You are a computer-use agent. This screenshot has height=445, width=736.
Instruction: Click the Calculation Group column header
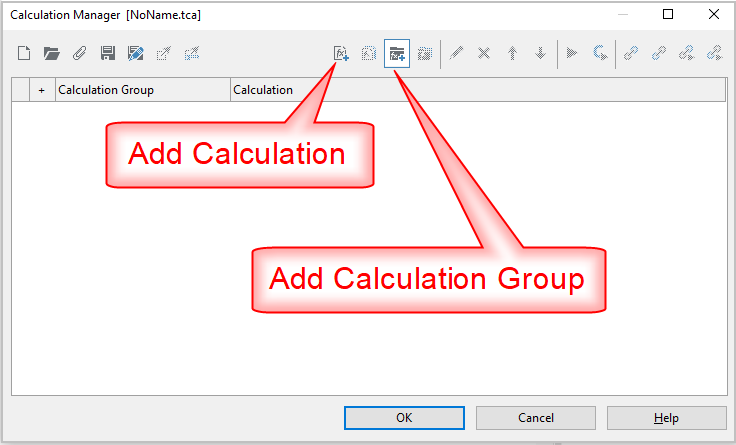click(x=142, y=90)
